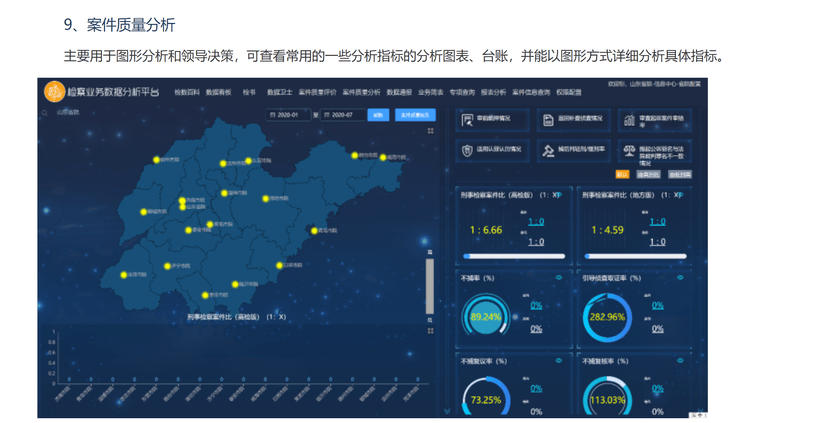Screen dimensions: 828x423
Task: Toggle the eye icon on 刑事检察案件比(高检版) panel
Action: point(559,195)
